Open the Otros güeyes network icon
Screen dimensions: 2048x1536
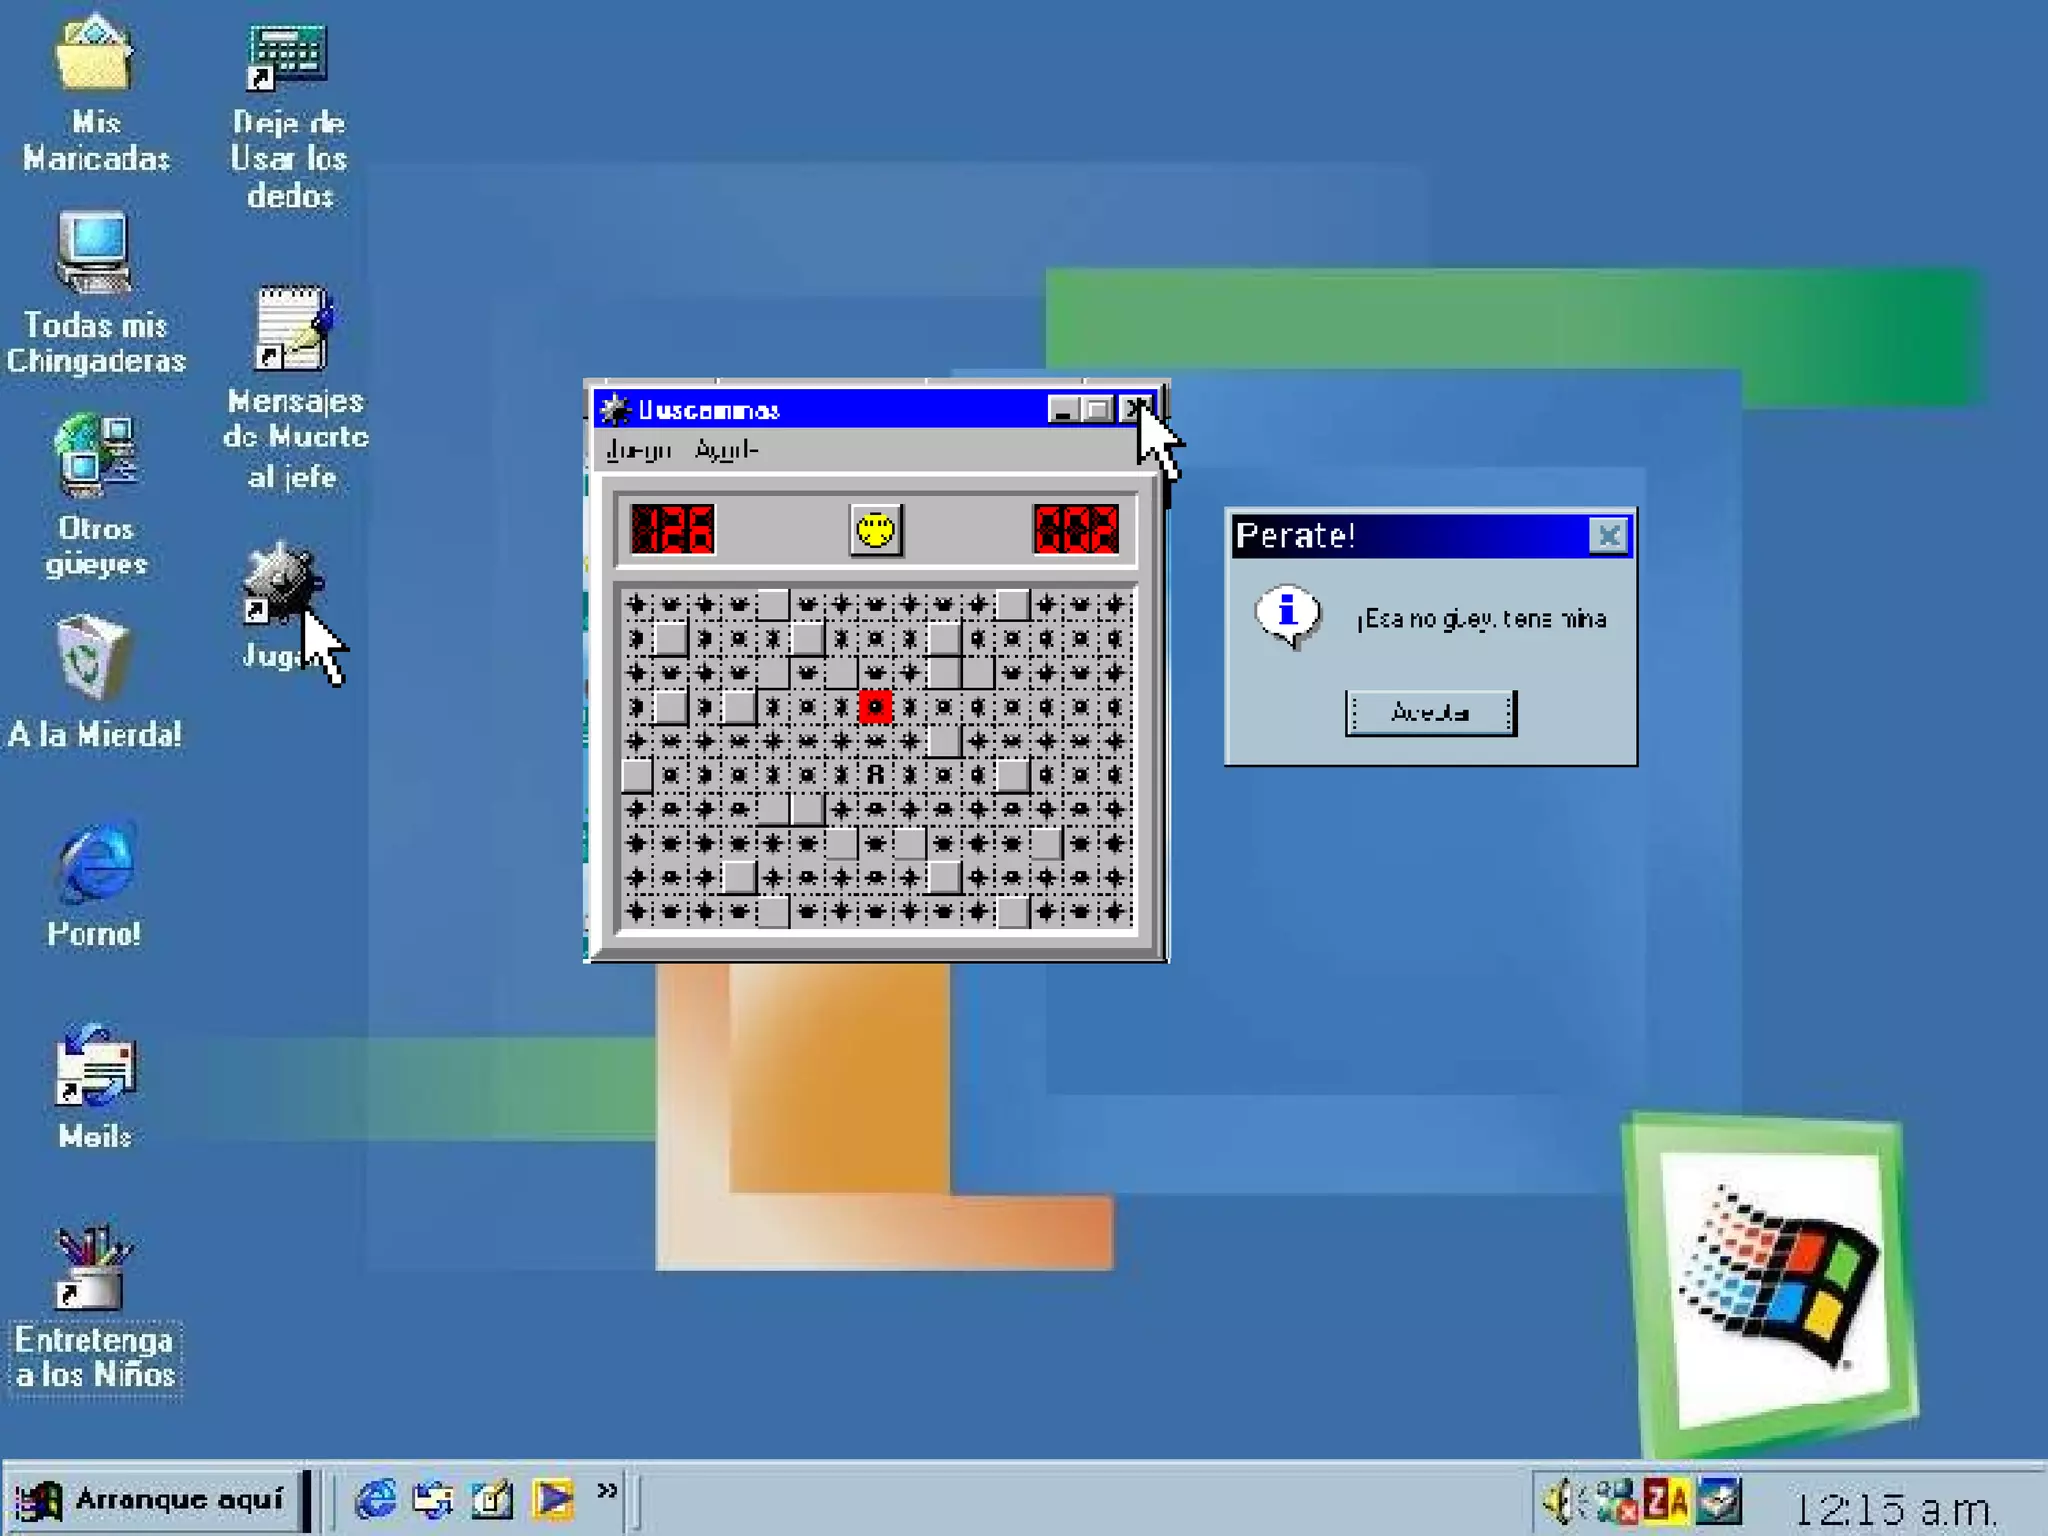(x=96, y=457)
